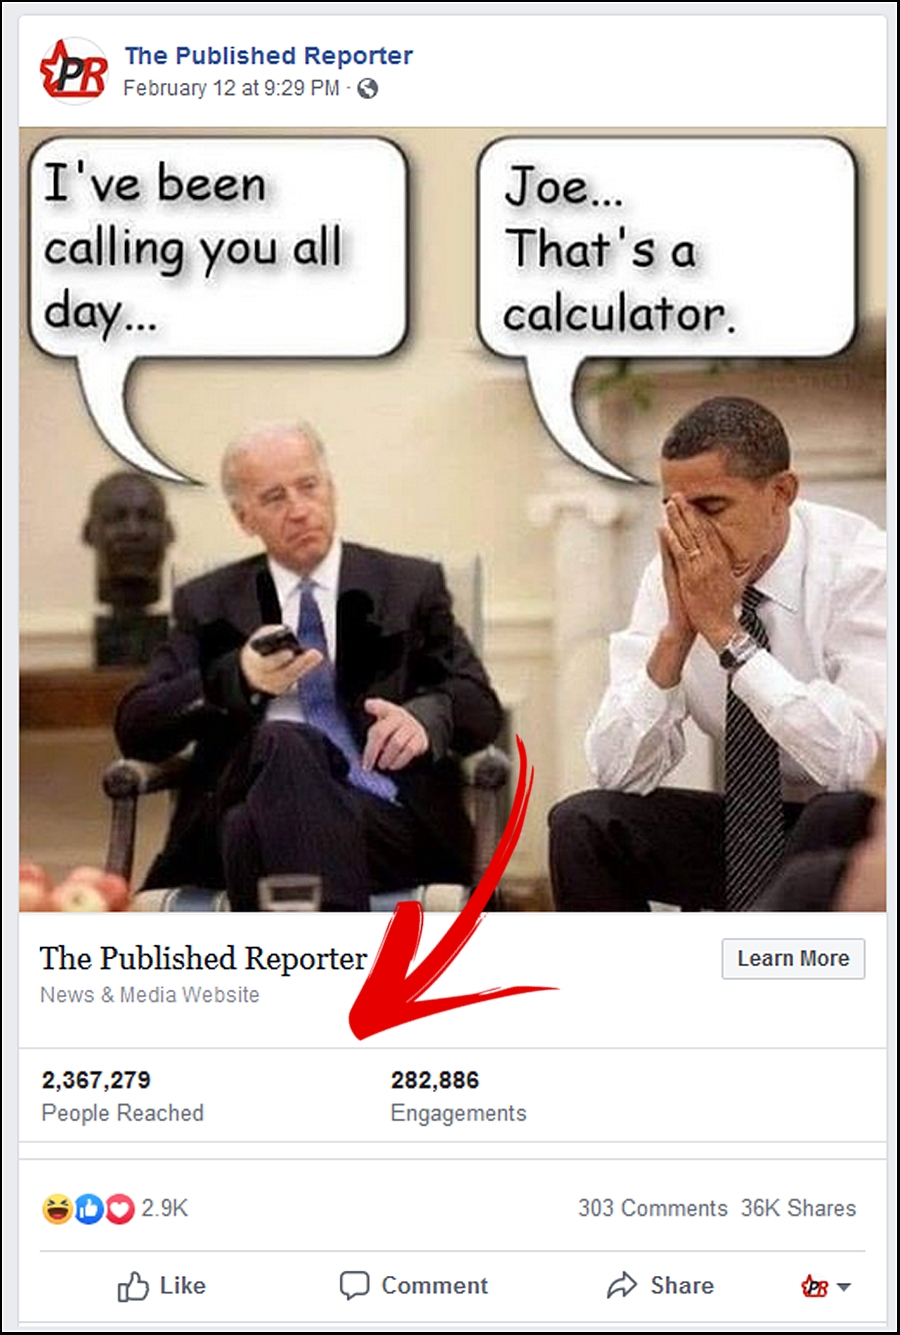900x1335 pixels.
Task: Open the 303 Comments link
Action: (653, 1208)
